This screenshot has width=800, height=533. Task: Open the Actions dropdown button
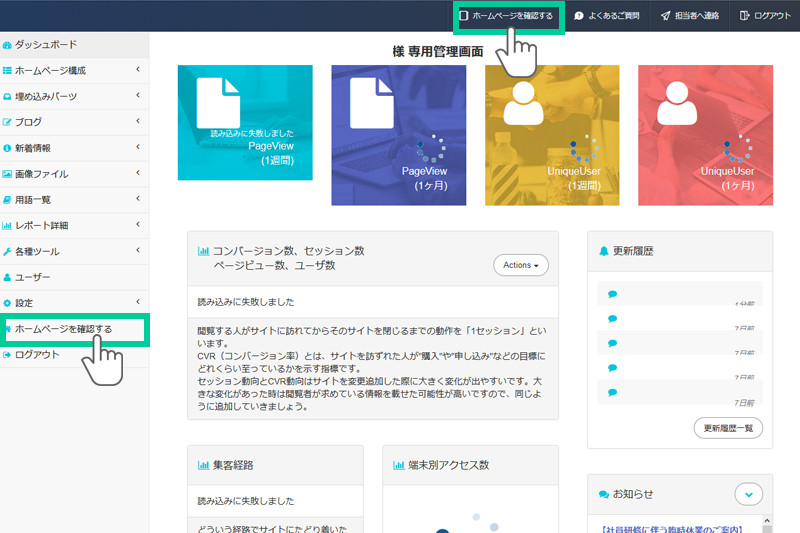[520, 265]
